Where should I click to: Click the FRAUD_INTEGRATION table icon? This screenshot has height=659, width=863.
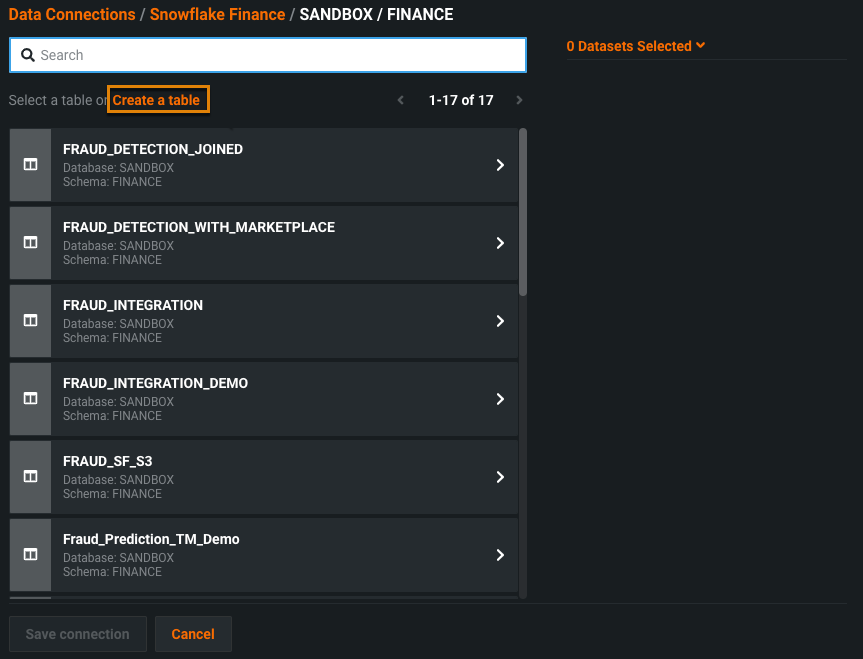pos(30,321)
